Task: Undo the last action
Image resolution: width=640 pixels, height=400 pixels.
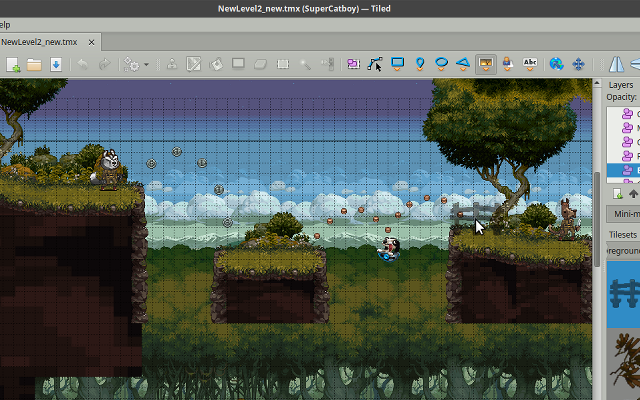Action: (x=83, y=64)
